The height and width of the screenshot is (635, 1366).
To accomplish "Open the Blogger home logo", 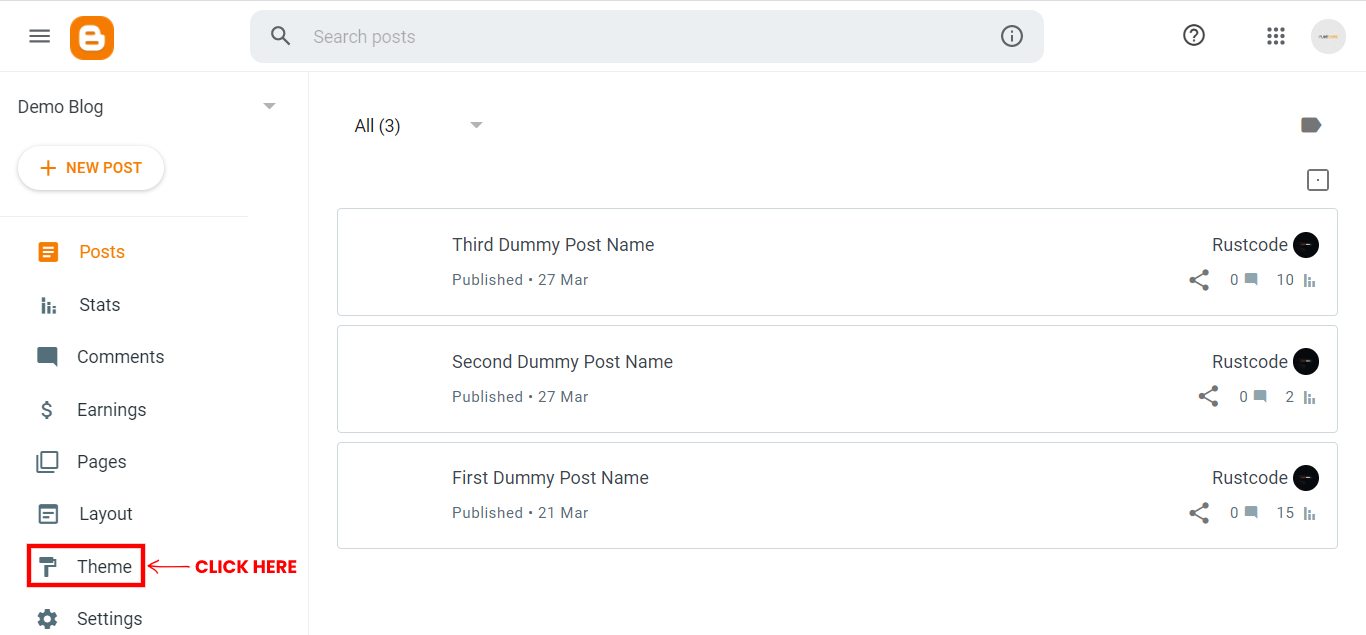I will coord(91,36).
